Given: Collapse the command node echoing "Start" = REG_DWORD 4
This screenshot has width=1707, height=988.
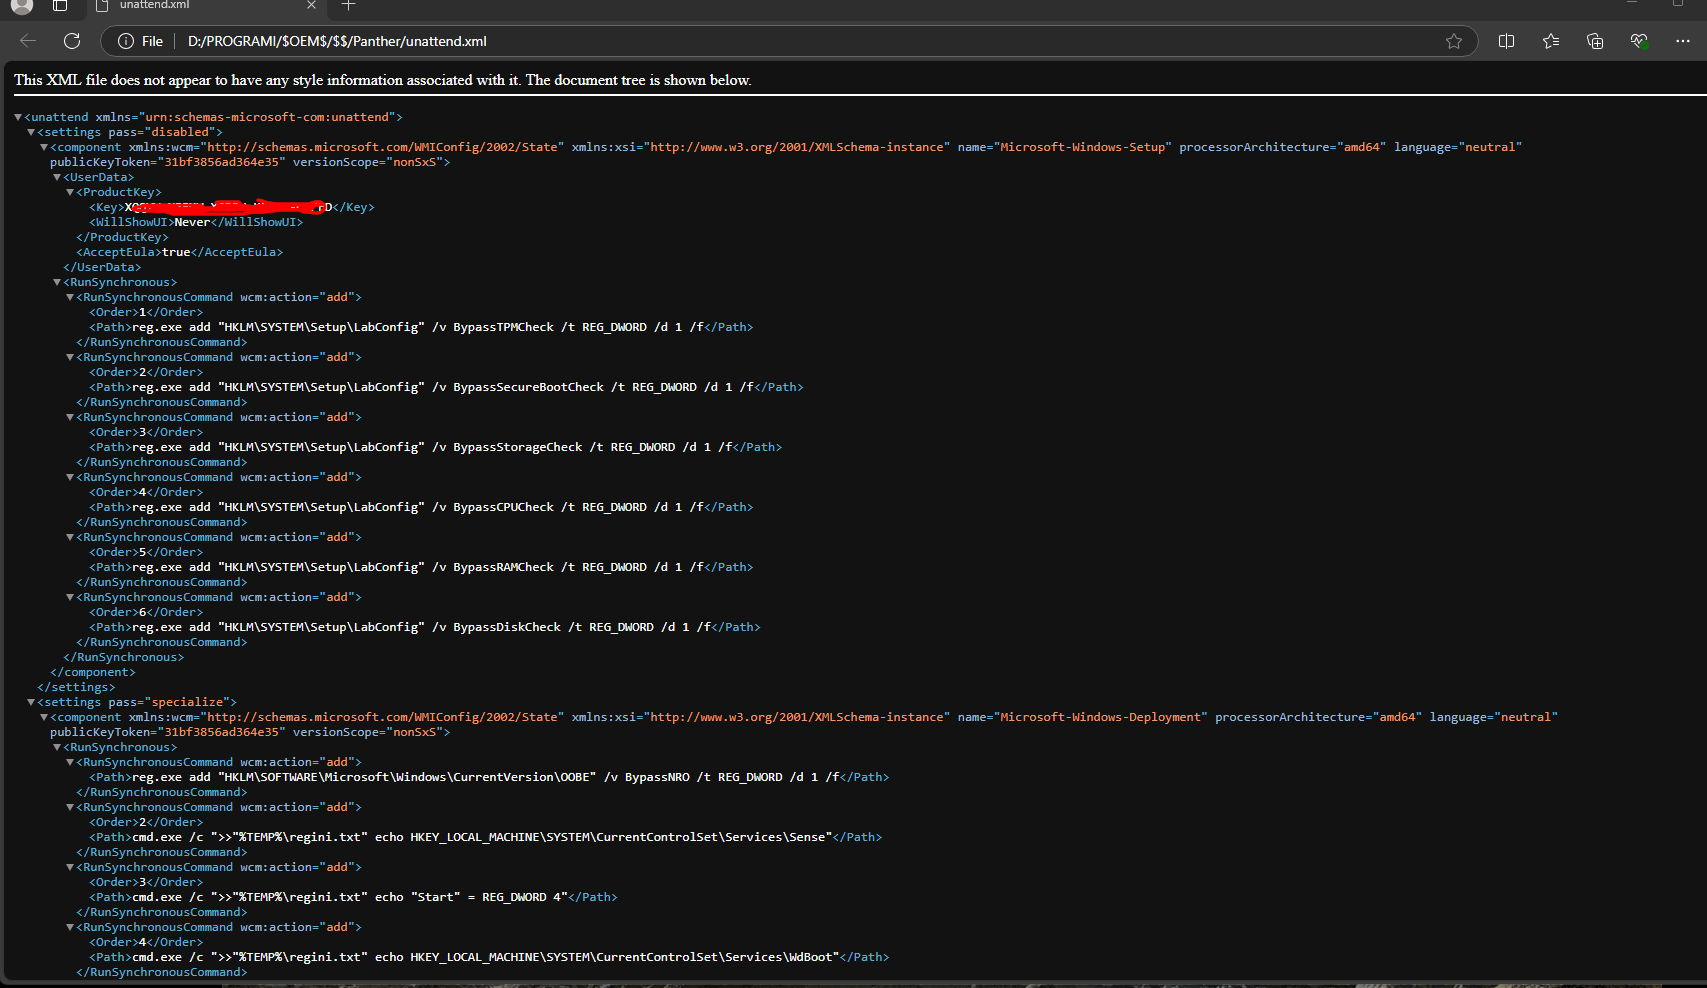Looking at the screenshot, I should click(70, 867).
